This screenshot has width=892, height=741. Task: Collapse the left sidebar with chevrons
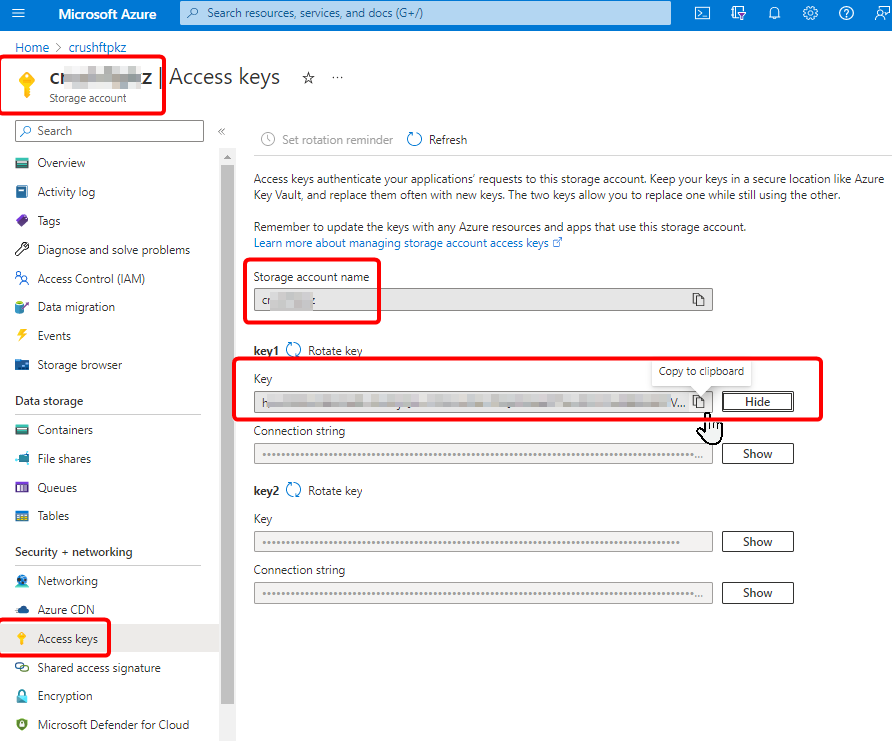222,131
